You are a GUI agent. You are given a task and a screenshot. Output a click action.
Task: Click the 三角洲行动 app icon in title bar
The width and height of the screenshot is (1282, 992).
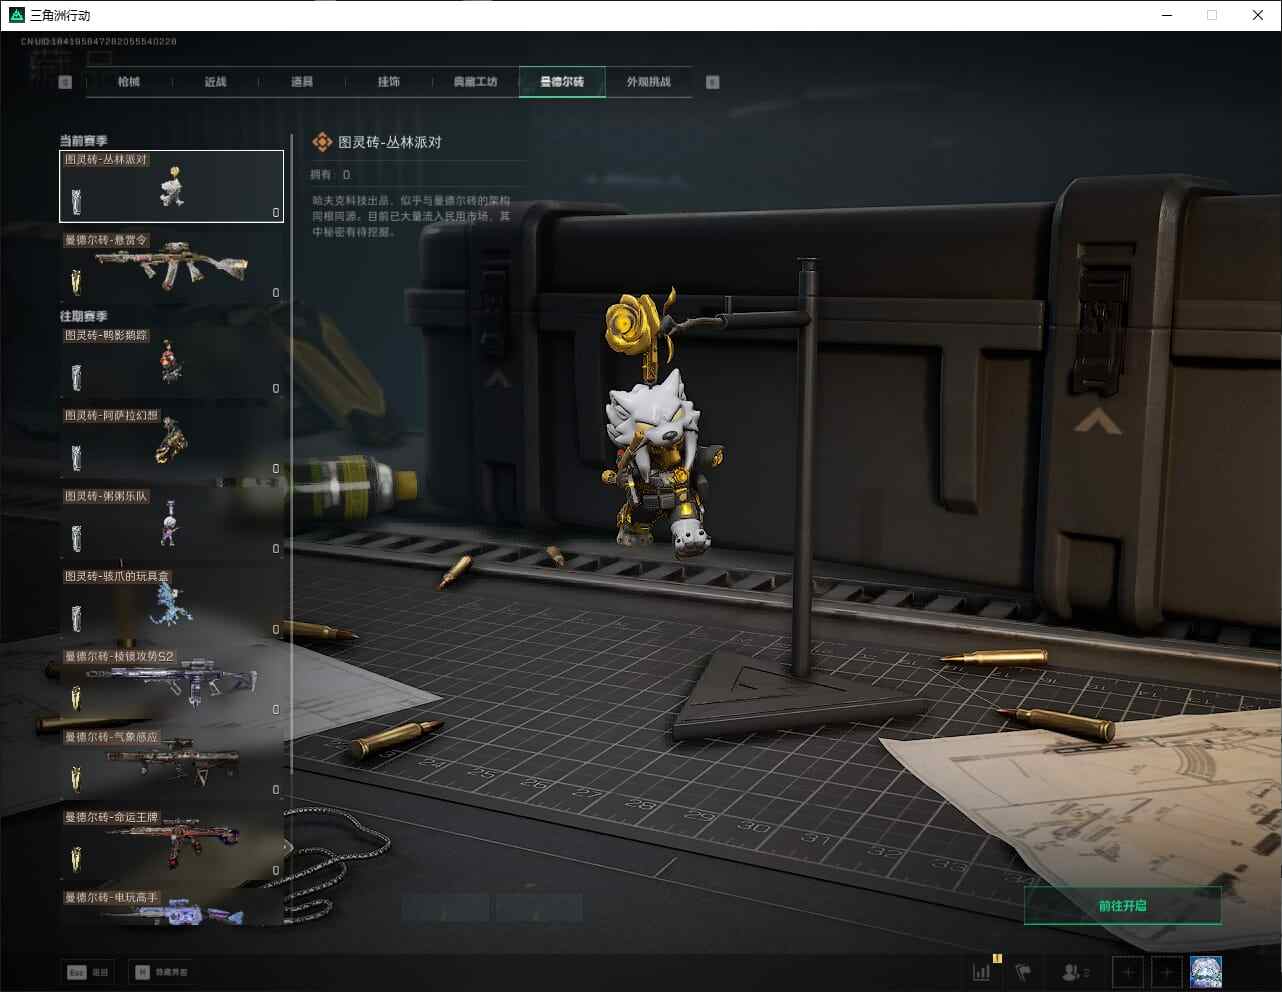(16, 15)
